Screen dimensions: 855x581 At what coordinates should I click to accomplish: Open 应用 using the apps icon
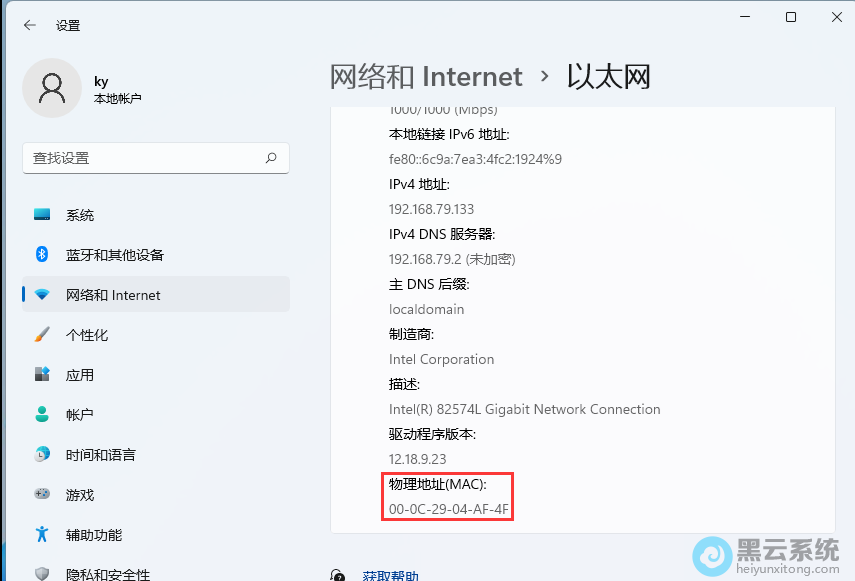point(41,374)
